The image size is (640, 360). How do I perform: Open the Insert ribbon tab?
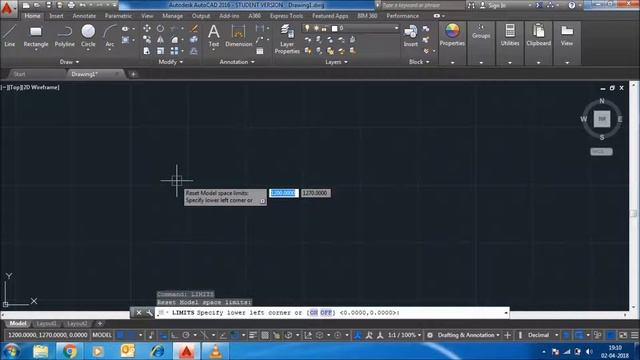(56, 16)
